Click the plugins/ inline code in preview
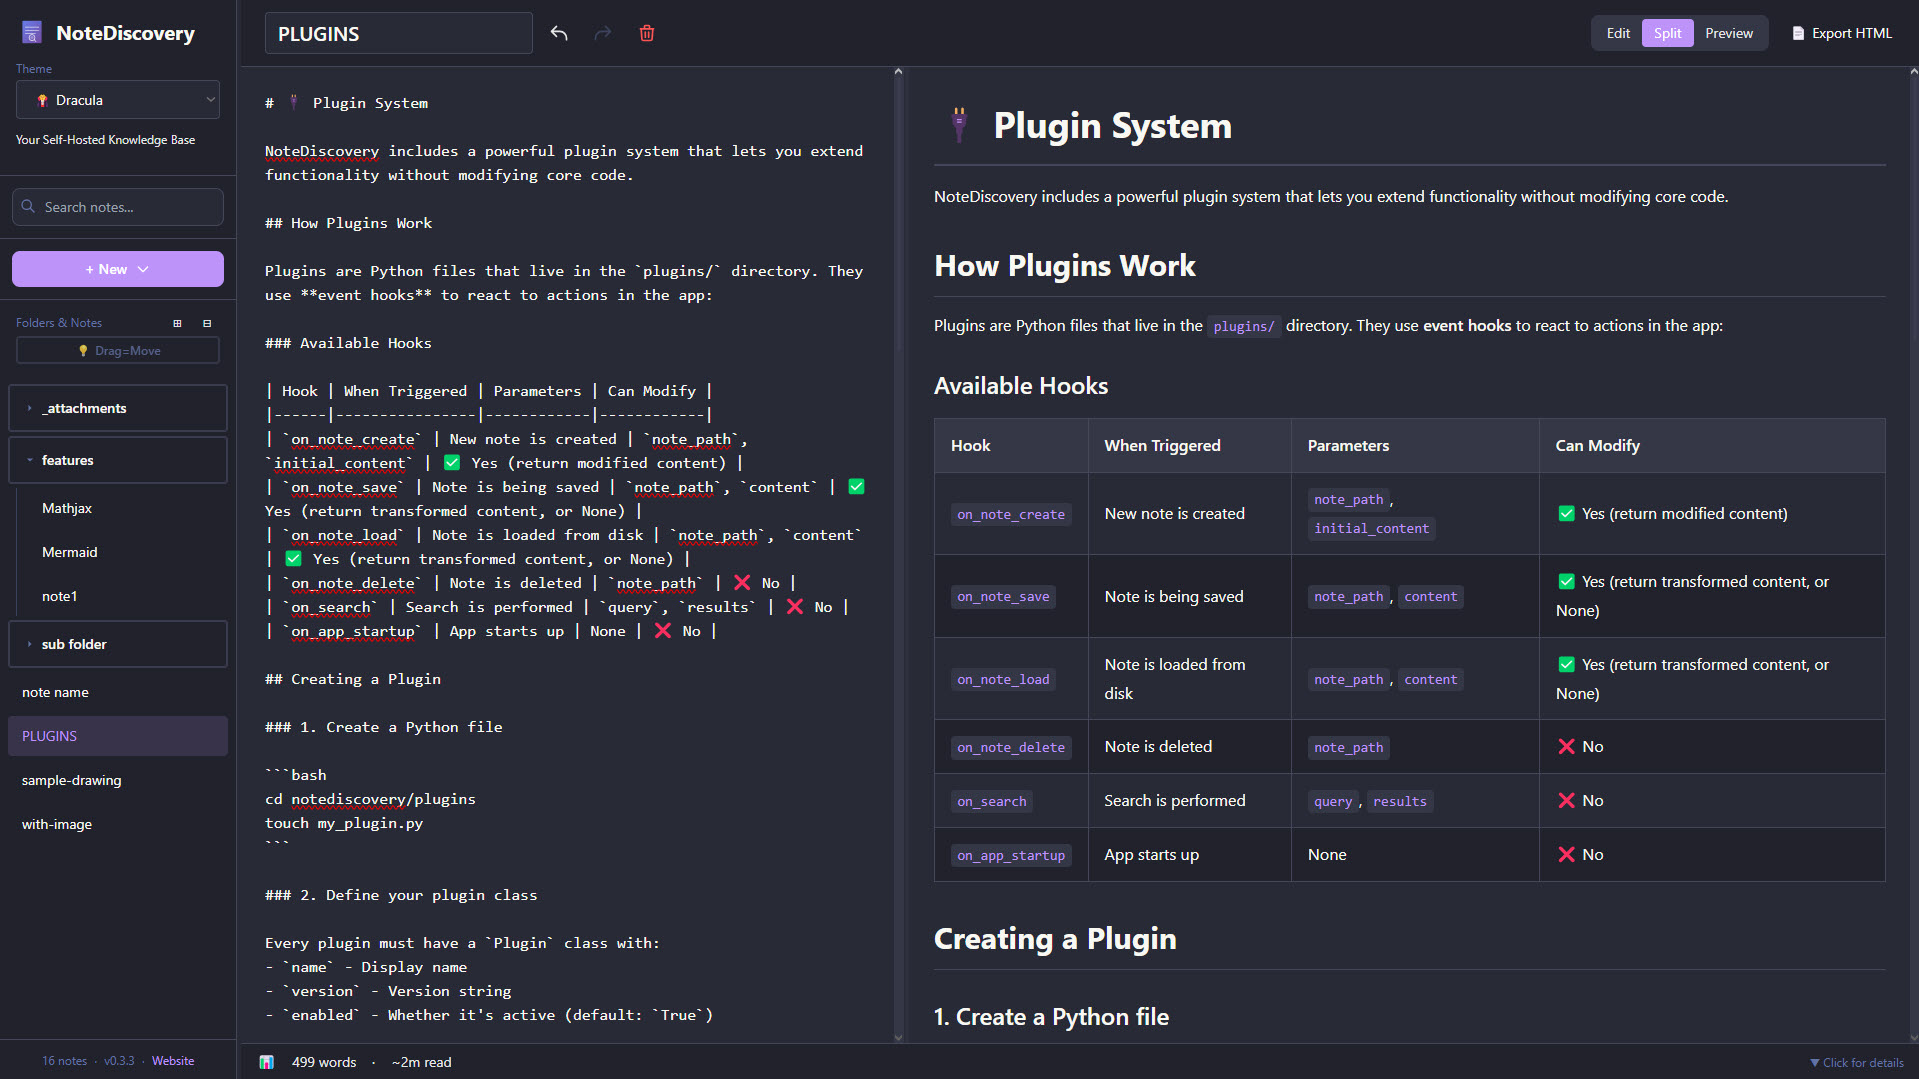This screenshot has height=1079, width=1919. pos(1244,326)
